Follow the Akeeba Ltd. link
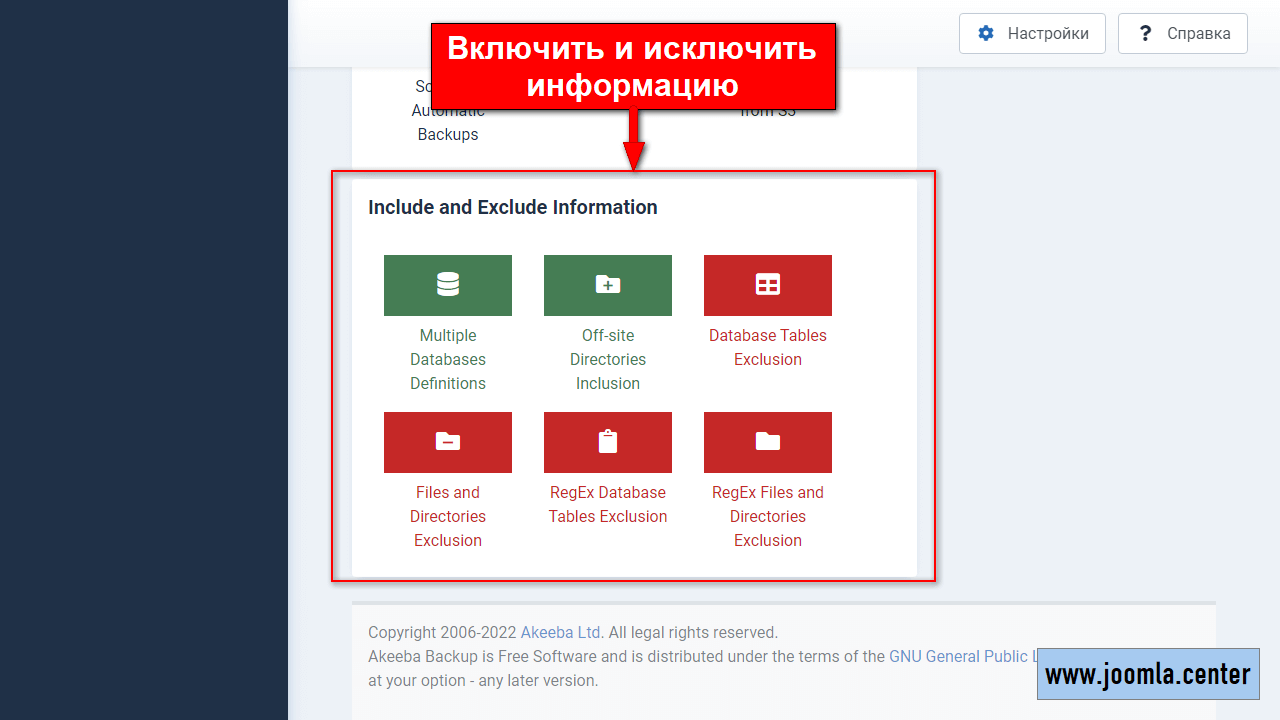The height and width of the screenshot is (720, 1280). 561,632
